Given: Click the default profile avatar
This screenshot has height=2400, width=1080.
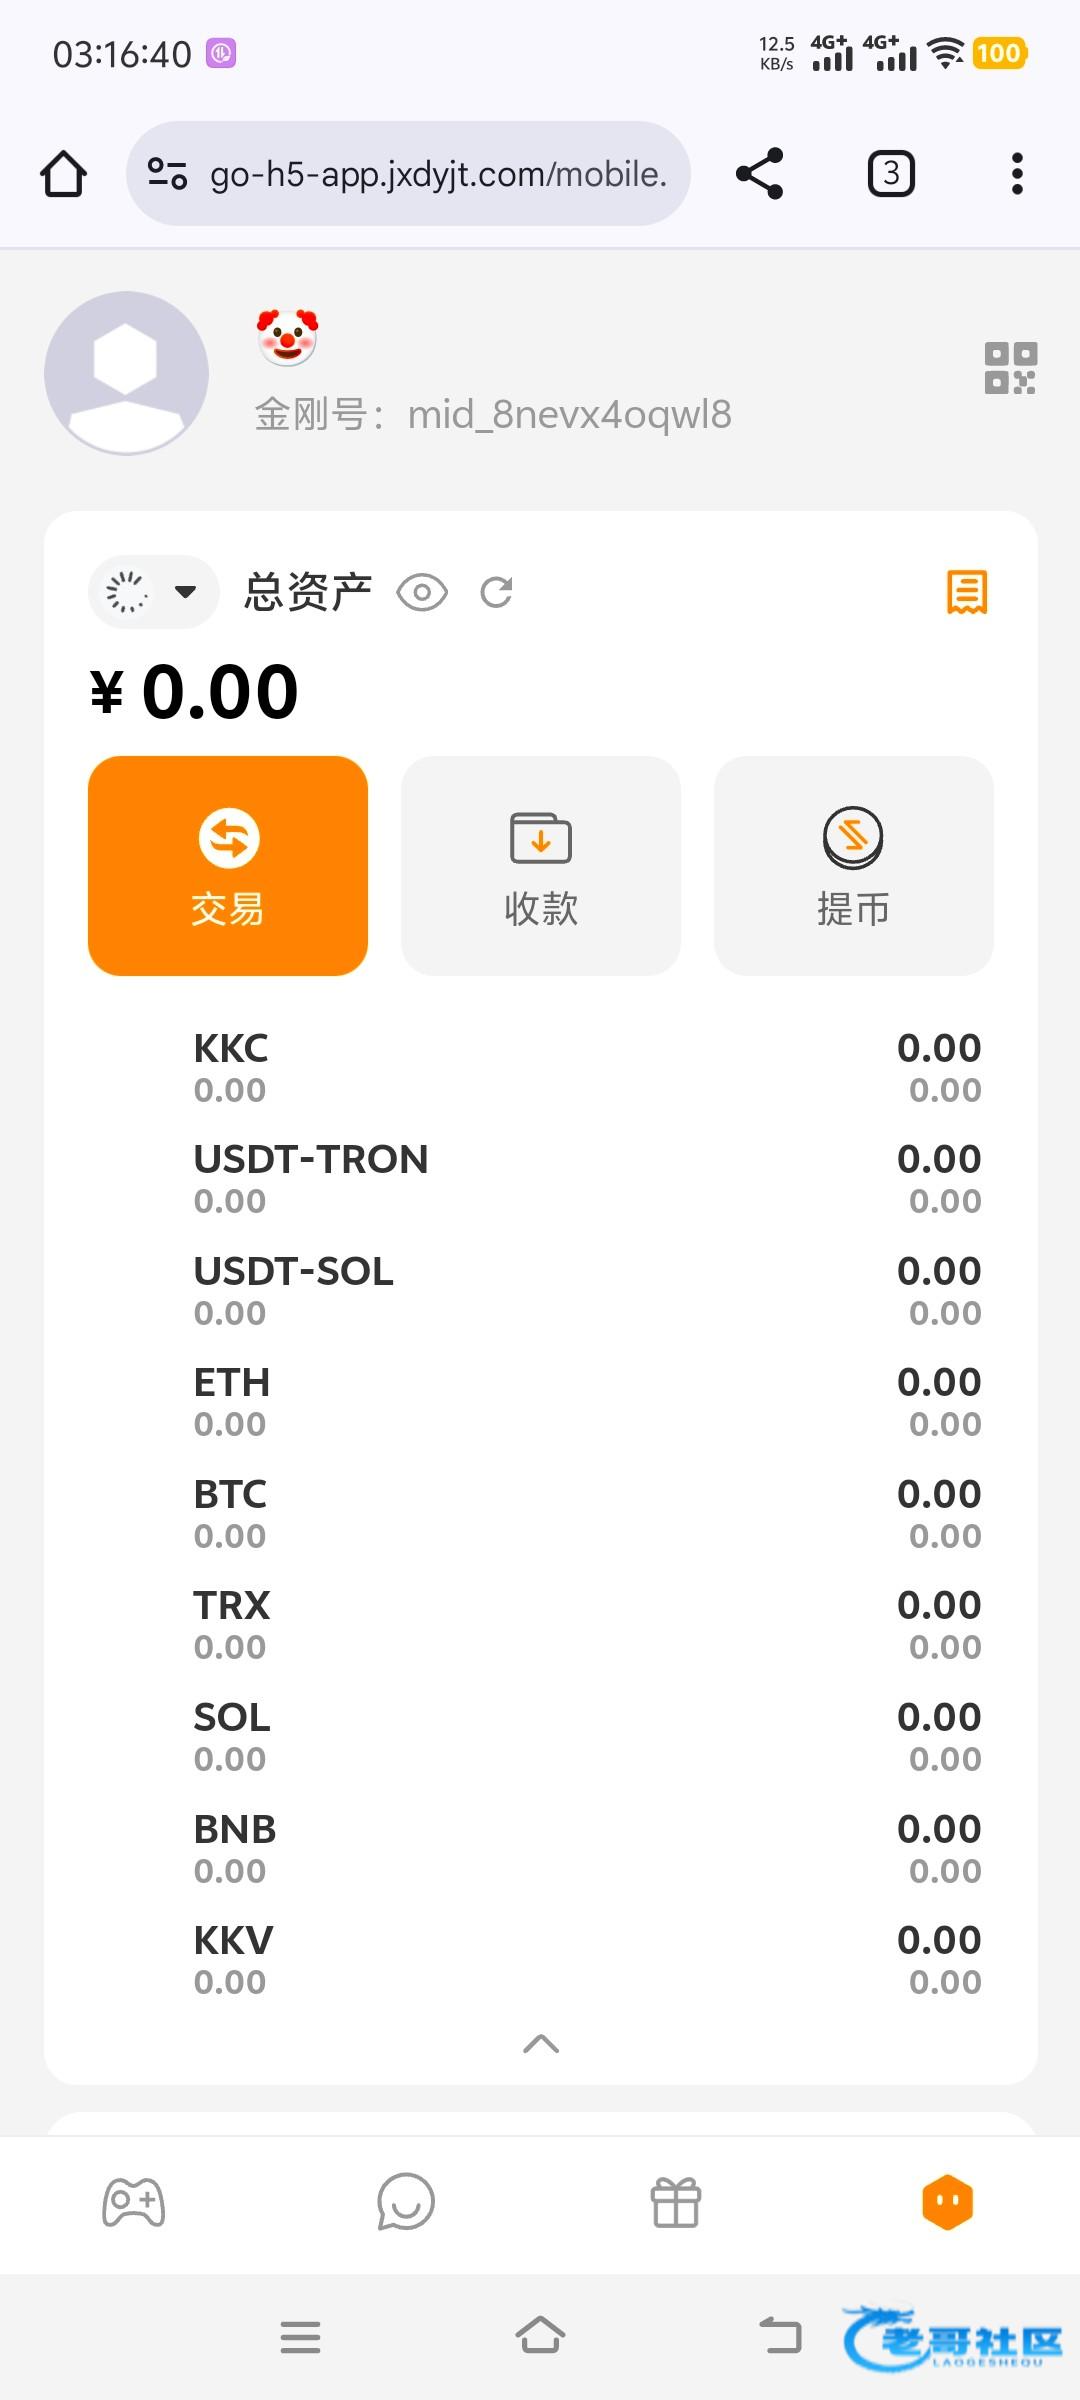Looking at the screenshot, I should (126, 373).
